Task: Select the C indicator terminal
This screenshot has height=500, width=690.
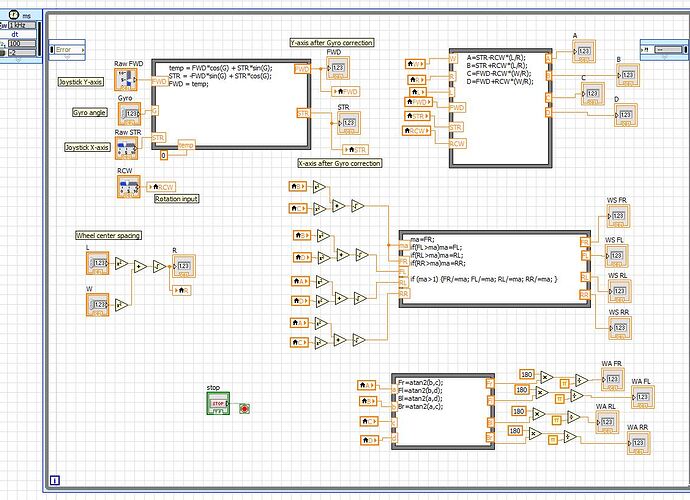Action: (x=592, y=93)
